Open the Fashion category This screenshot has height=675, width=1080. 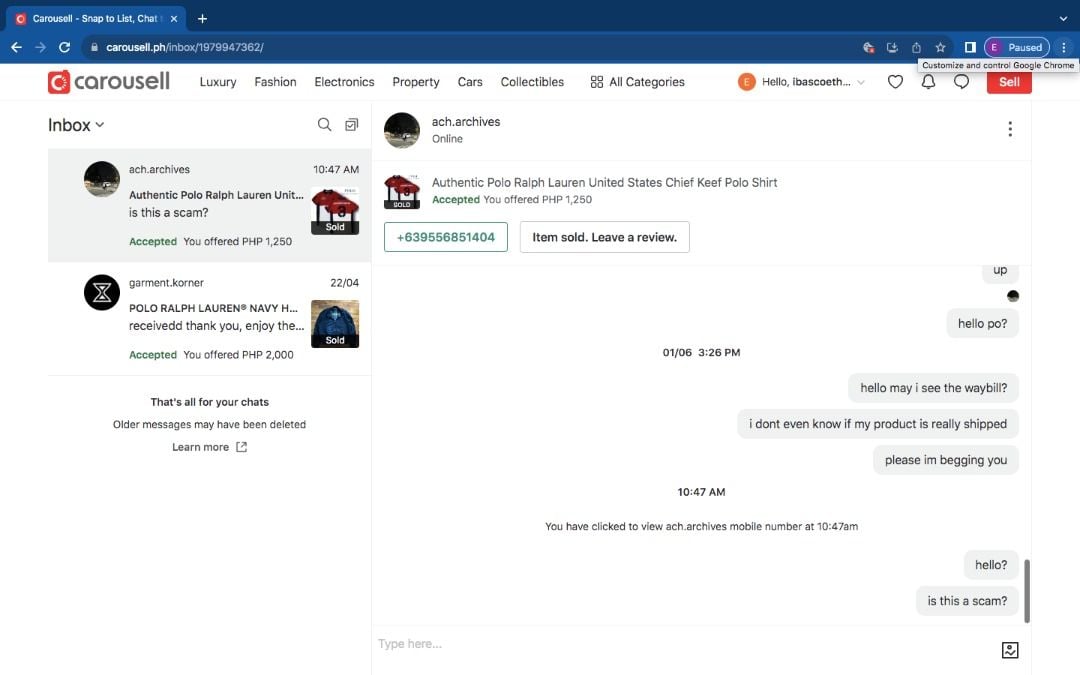[275, 82]
